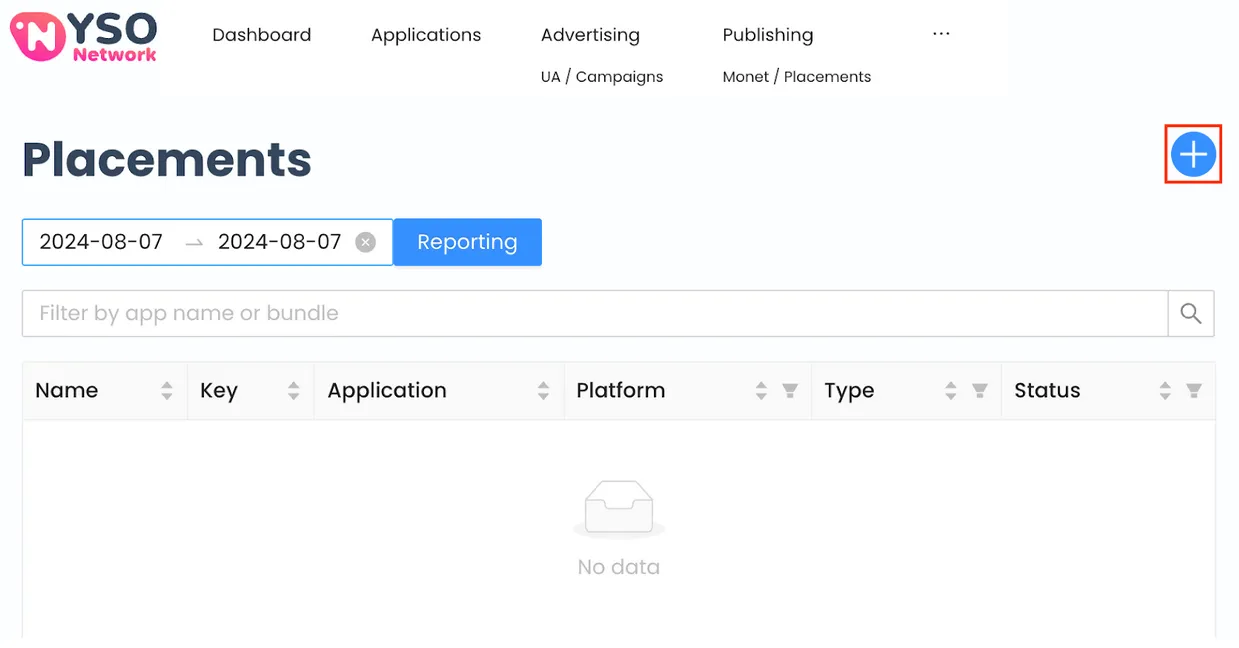Viewport: 1239px width, 648px height.
Task: Click the blue plus icon to add a placement
Action: [1192, 155]
